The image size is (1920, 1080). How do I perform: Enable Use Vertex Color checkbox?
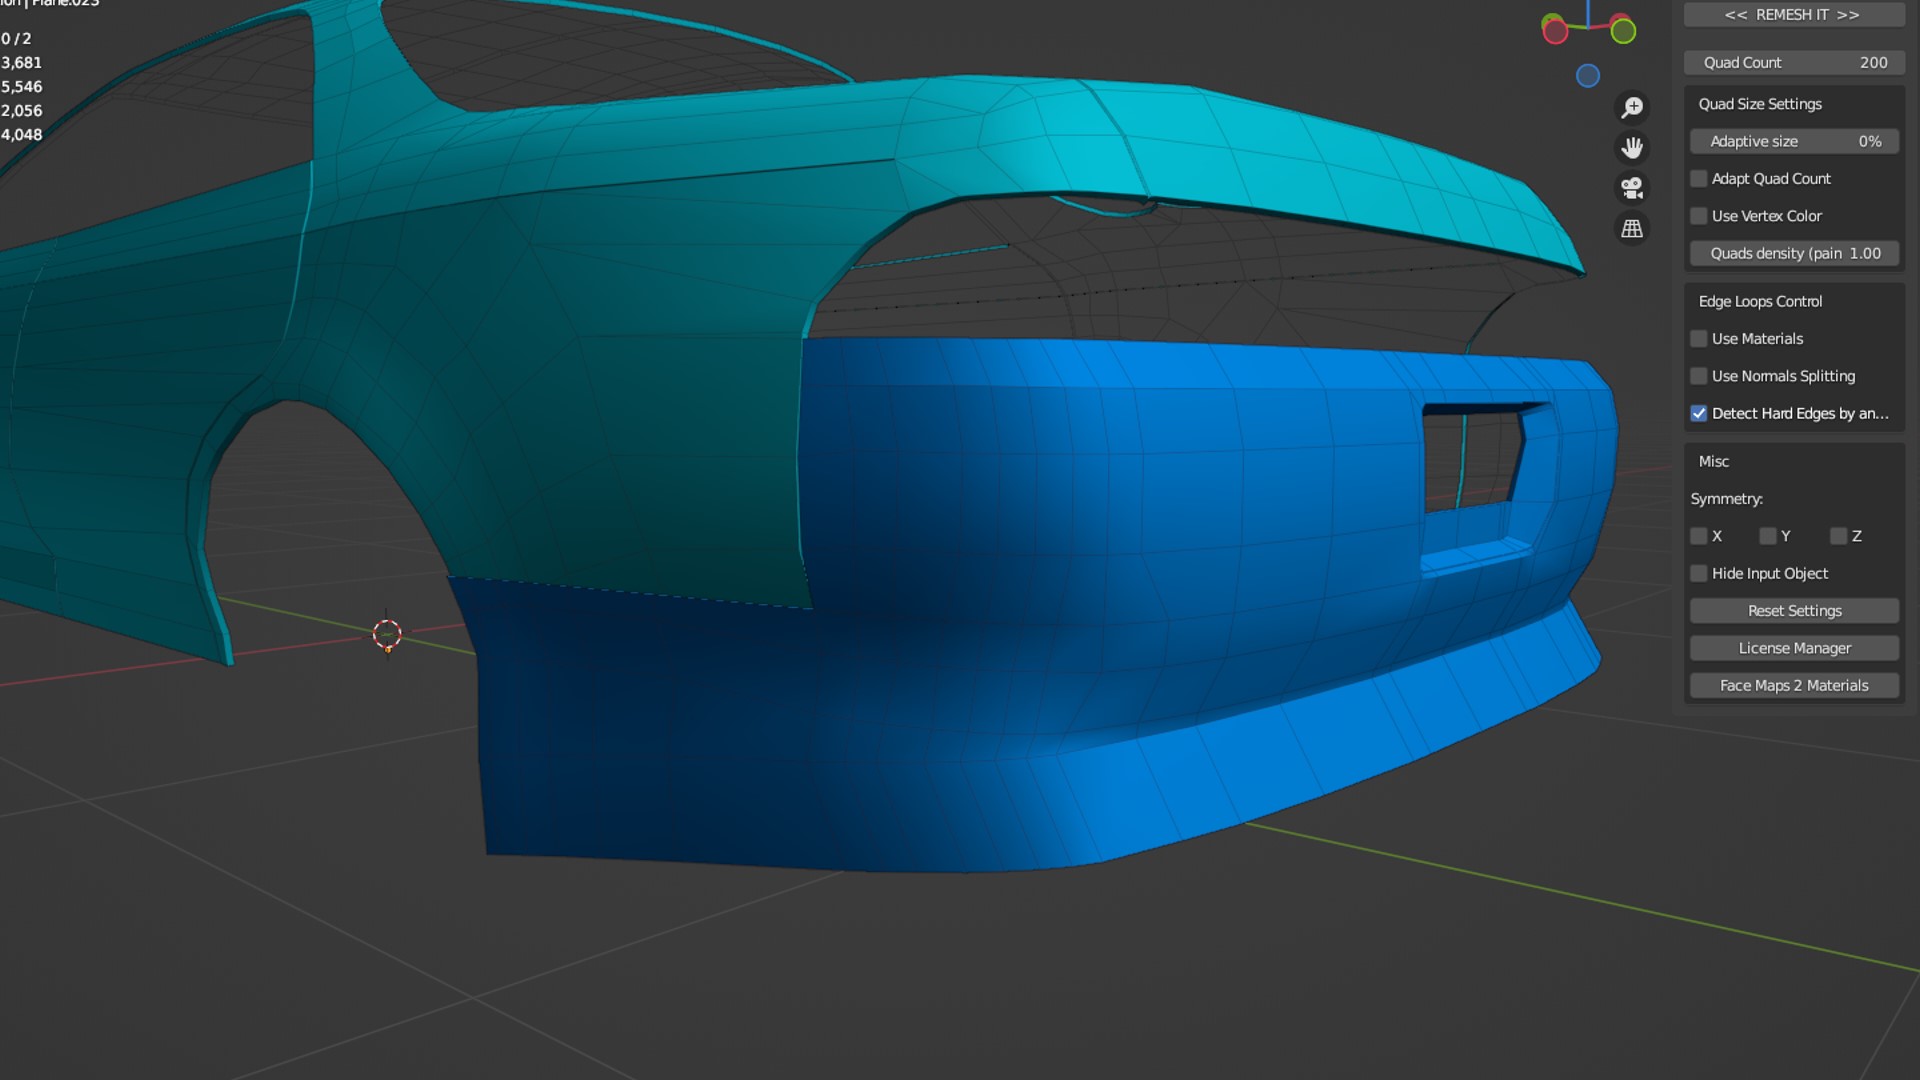pos(1699,216)
